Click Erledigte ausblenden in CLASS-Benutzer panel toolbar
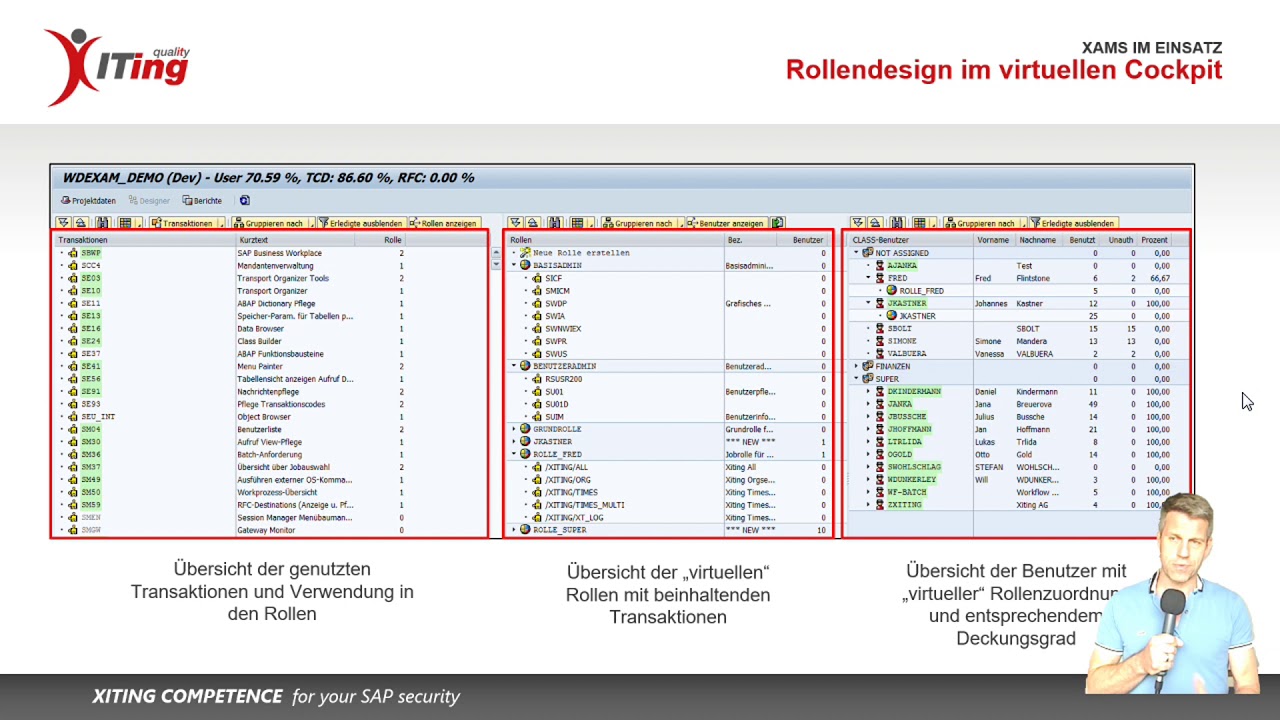The height and width of the screenshot is (720, 1280). click(x=1073, y=223)
